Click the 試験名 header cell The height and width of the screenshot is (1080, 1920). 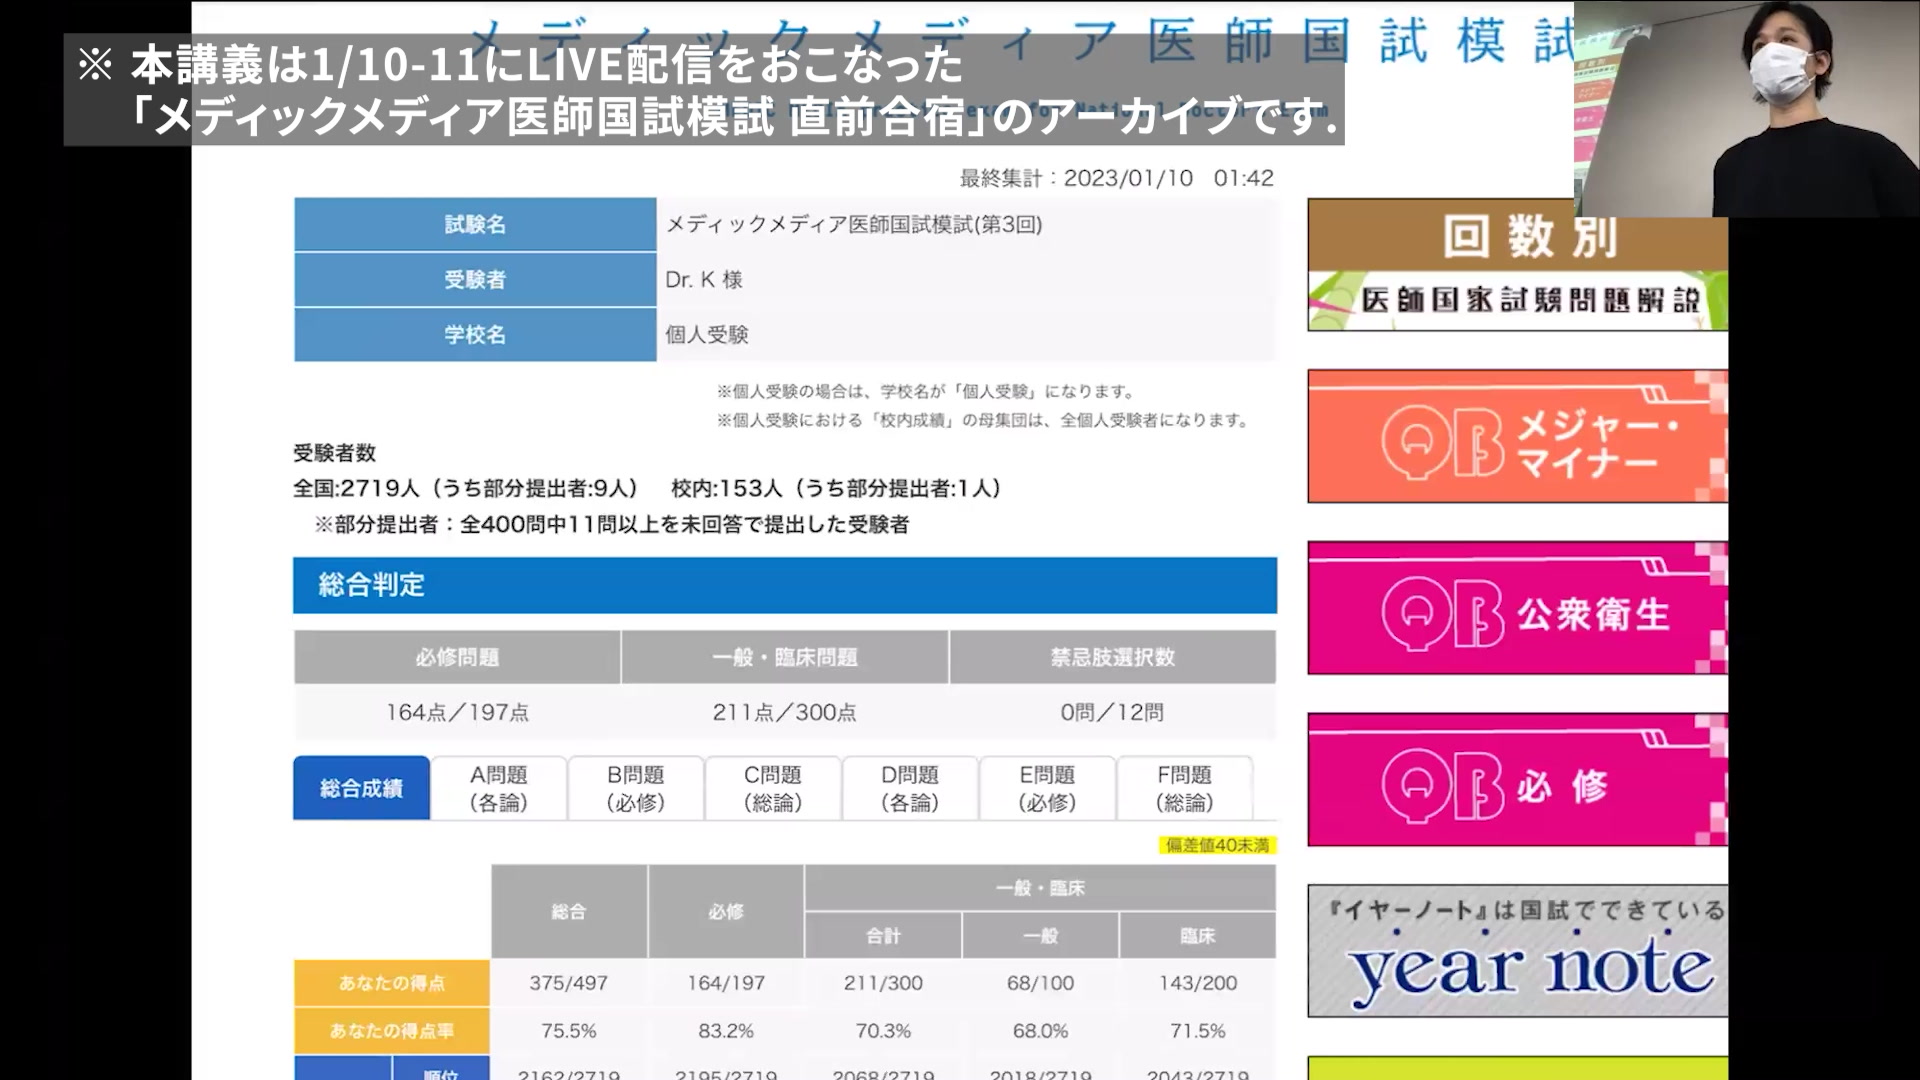(x=475, y=225)
